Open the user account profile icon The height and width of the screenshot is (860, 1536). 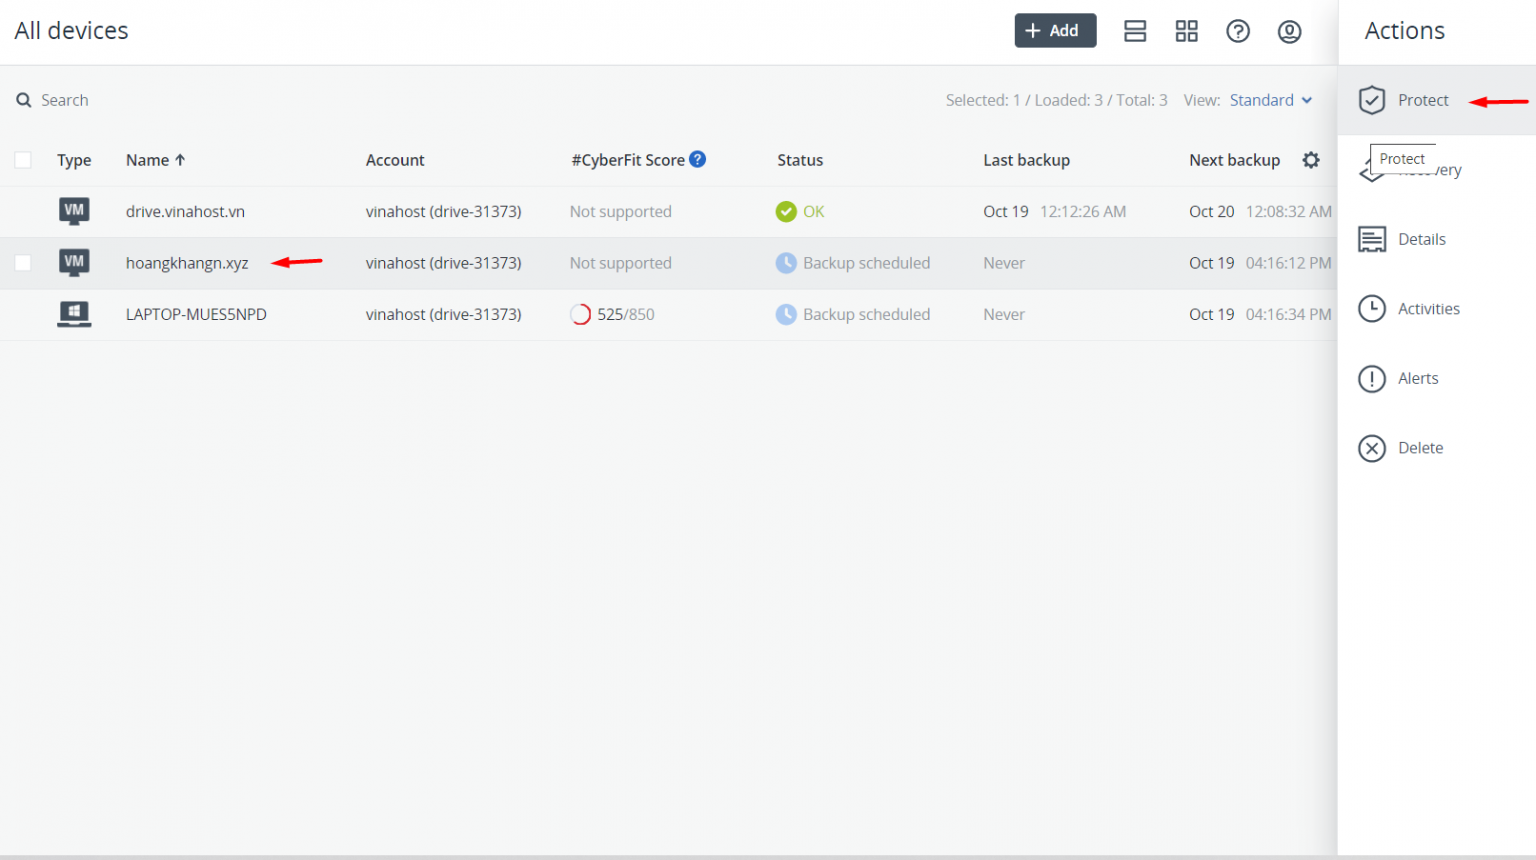click(x=1289, y=31)
